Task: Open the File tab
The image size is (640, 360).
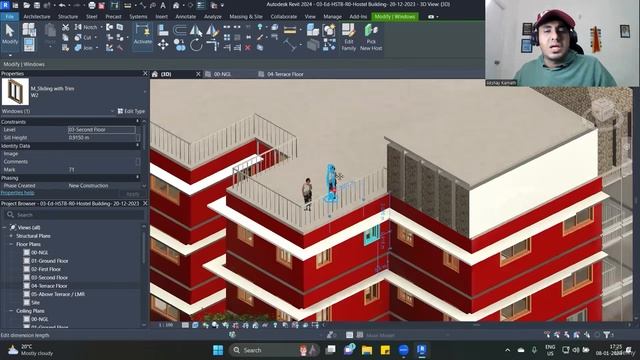Action: [x=9, y=17]
